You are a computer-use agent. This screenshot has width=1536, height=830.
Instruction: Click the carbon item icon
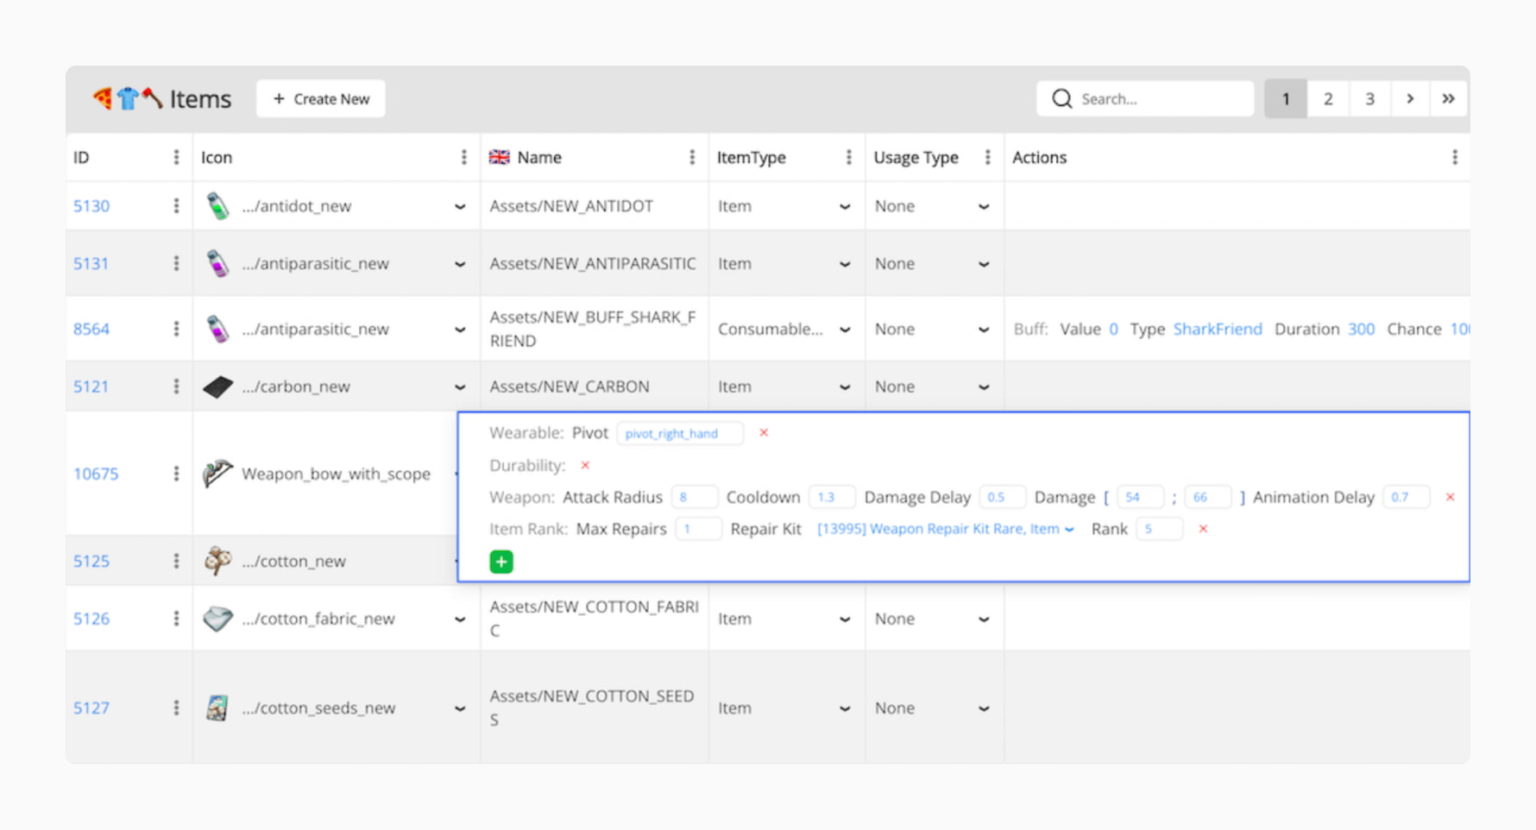click(x=217, y=386)
